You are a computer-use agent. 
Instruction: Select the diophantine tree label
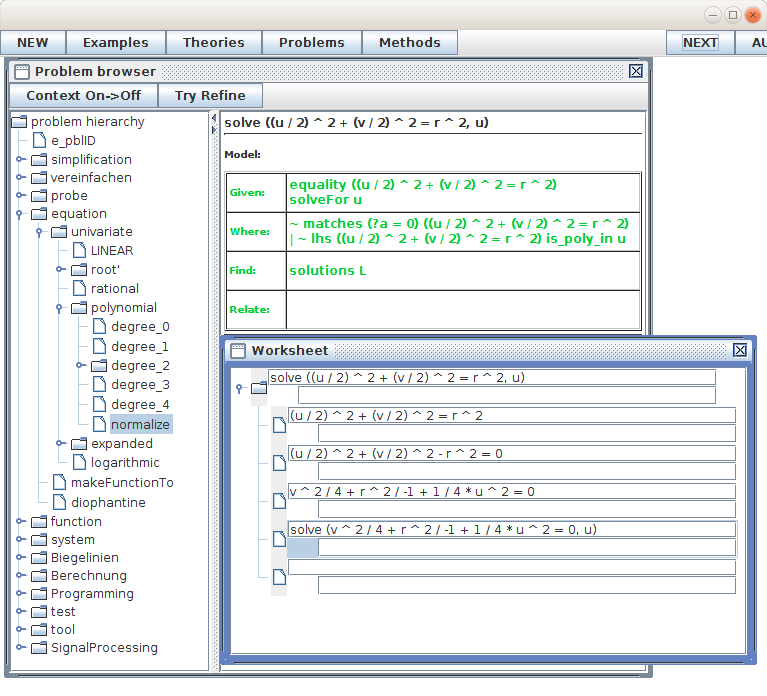point(108,503)
